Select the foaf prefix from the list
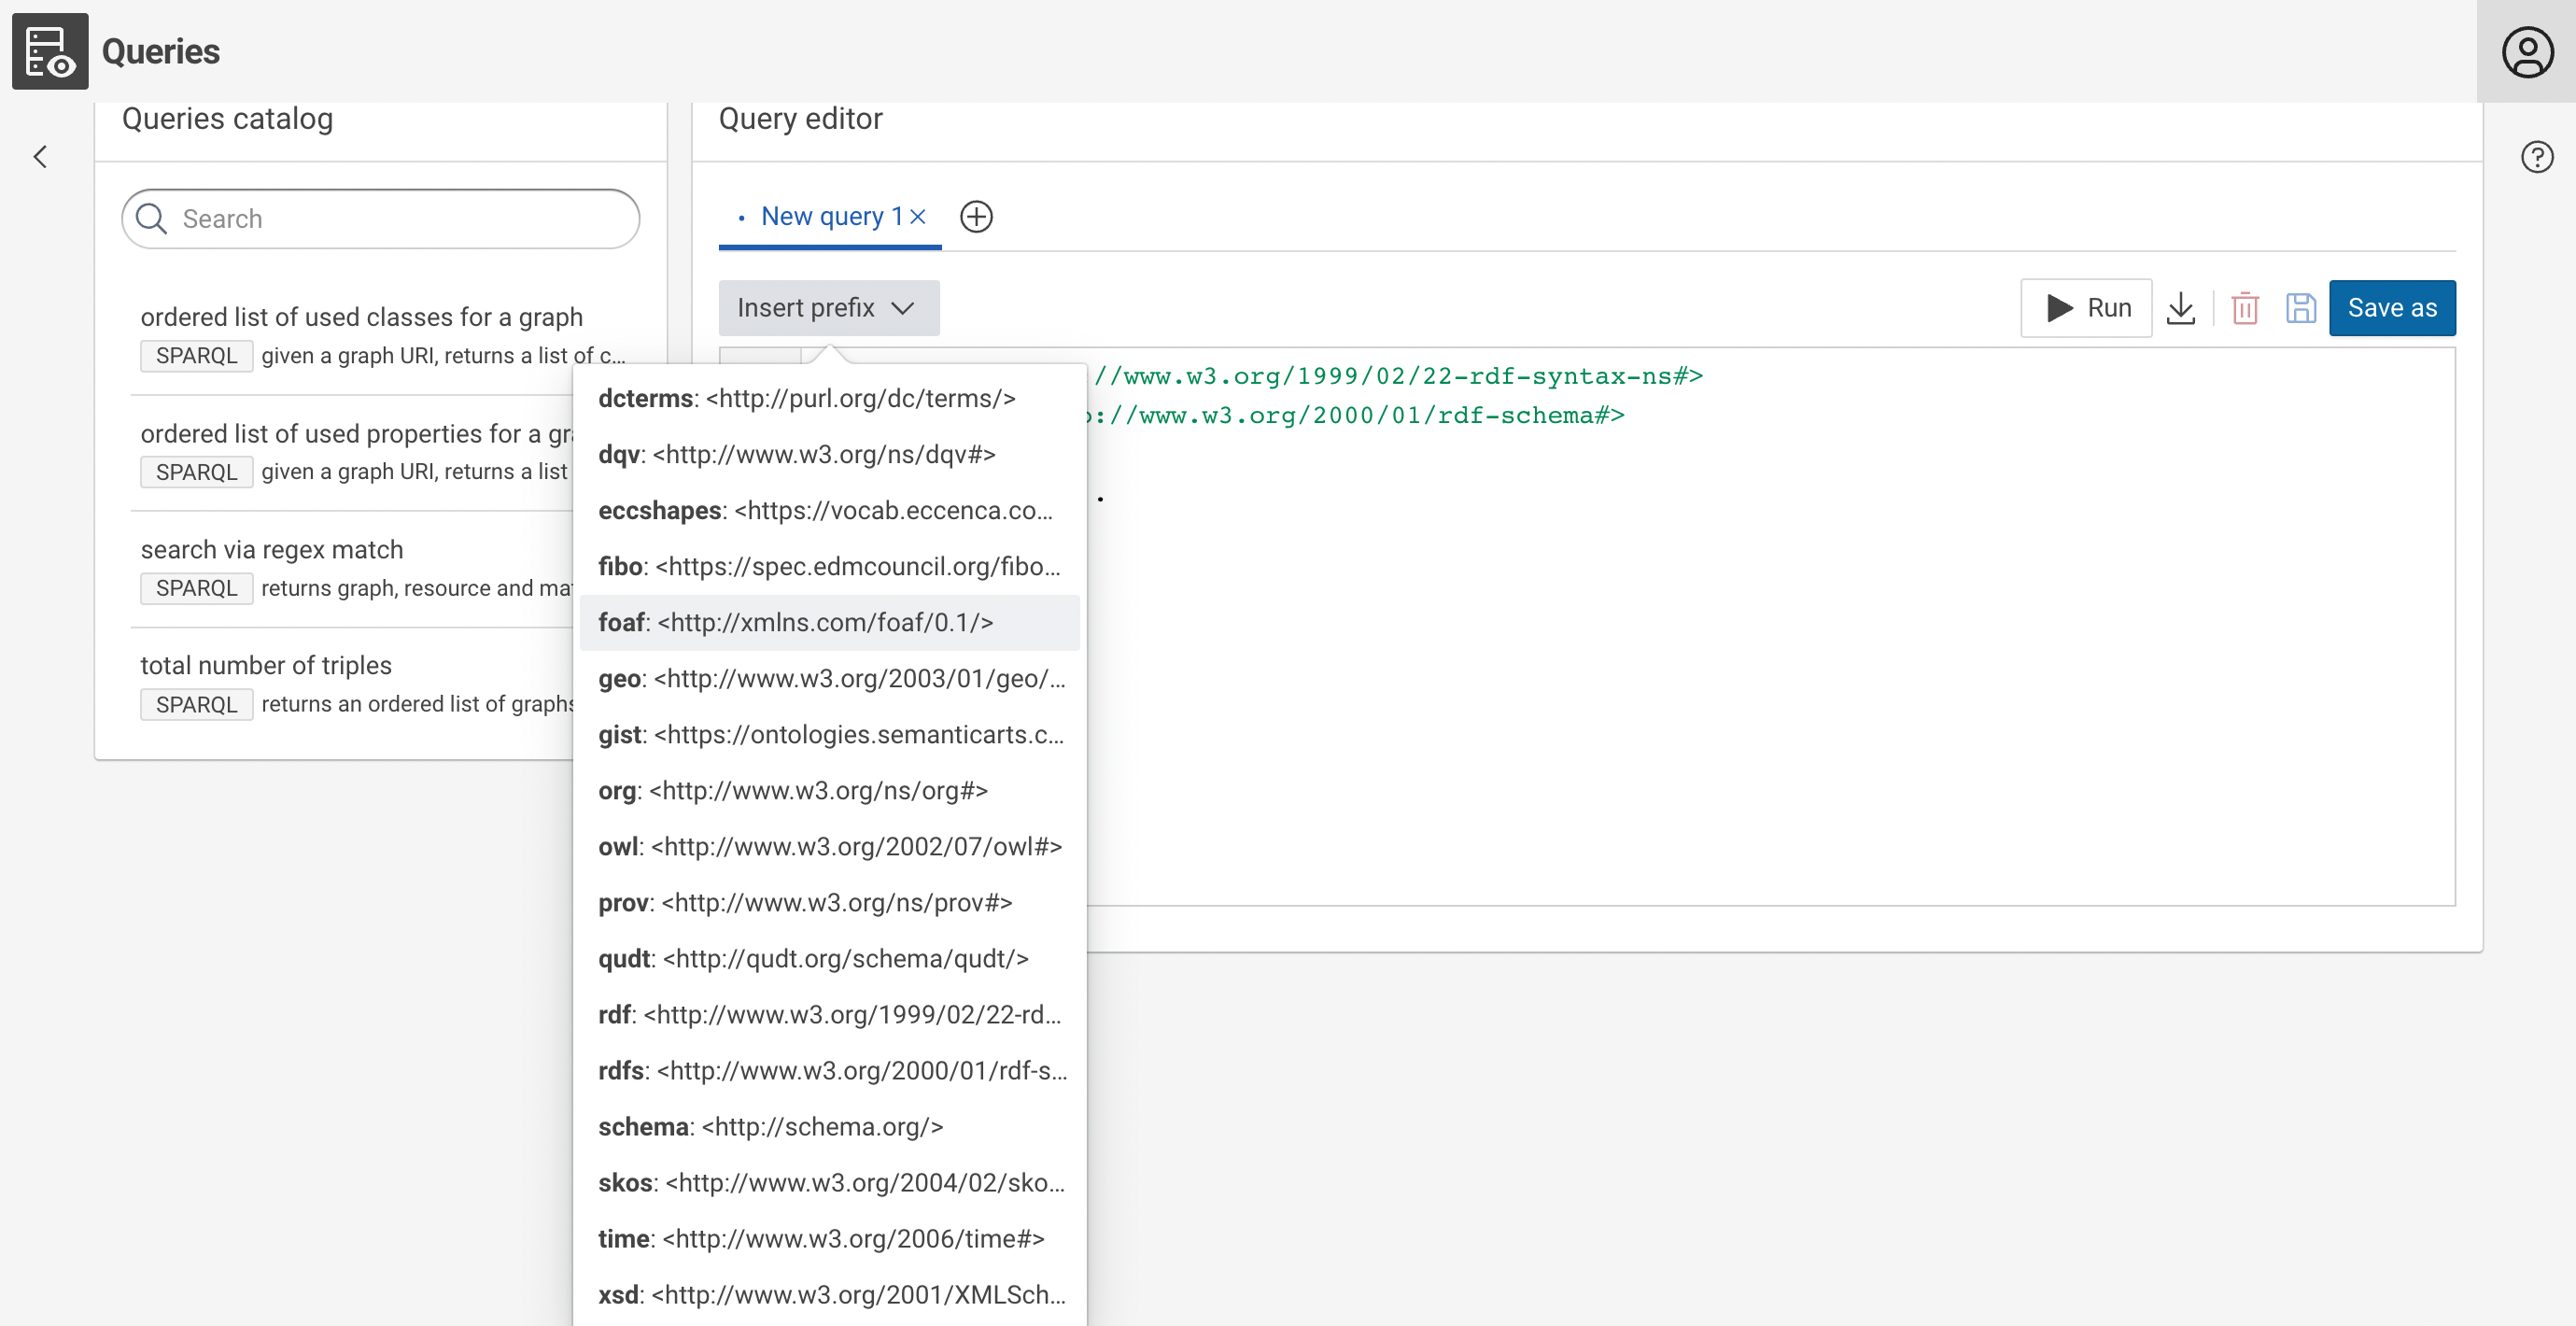Viewport: 2576px width, 1326px height. pos(795,622)
